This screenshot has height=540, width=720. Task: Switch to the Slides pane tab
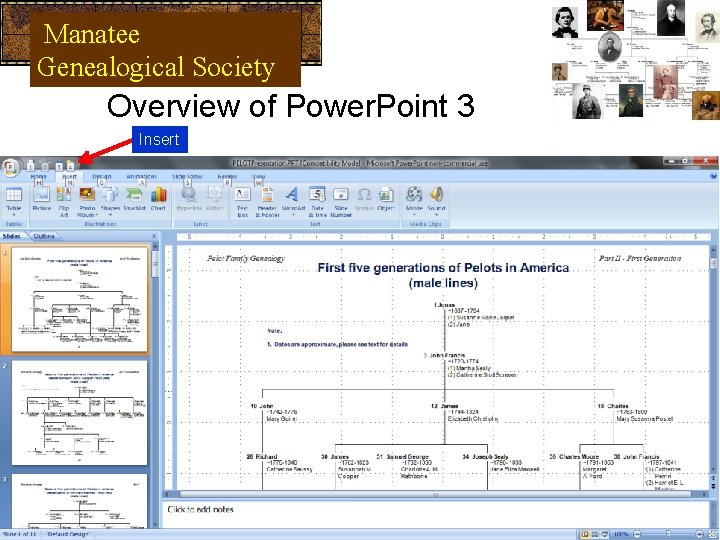click(x=12, y=236)
